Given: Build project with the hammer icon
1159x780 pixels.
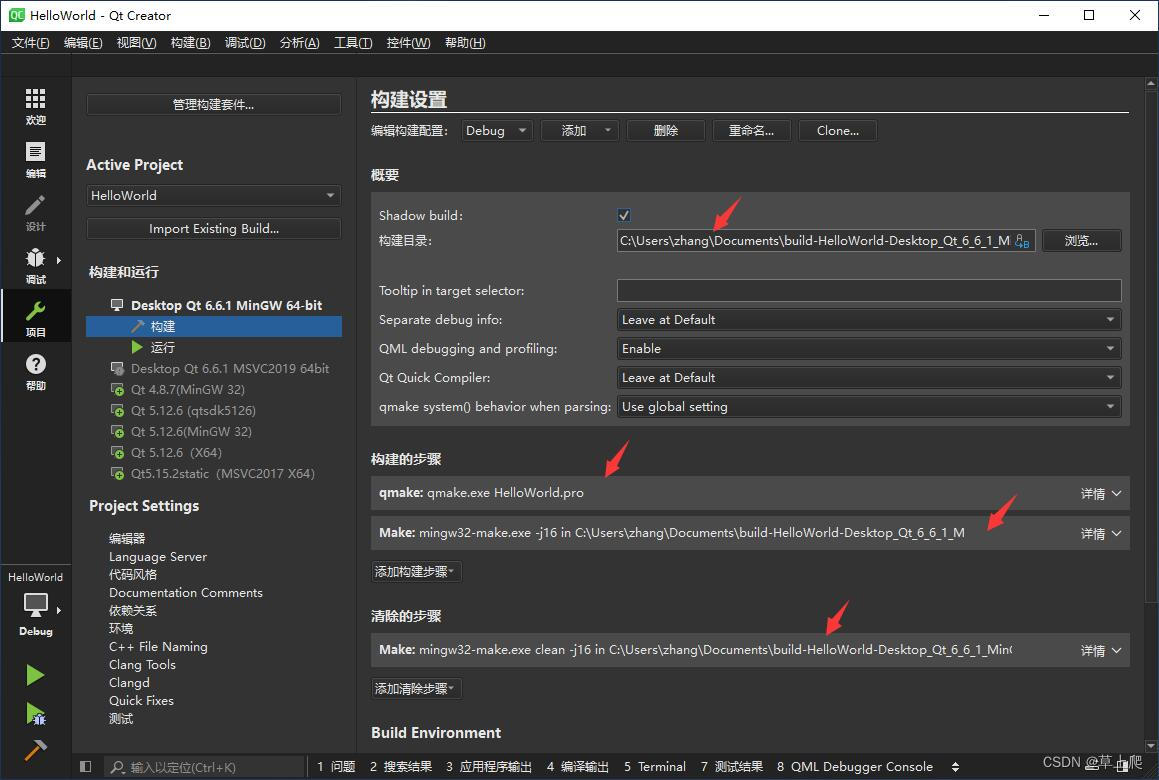Looking at the screenshot, I should [35, 750].
